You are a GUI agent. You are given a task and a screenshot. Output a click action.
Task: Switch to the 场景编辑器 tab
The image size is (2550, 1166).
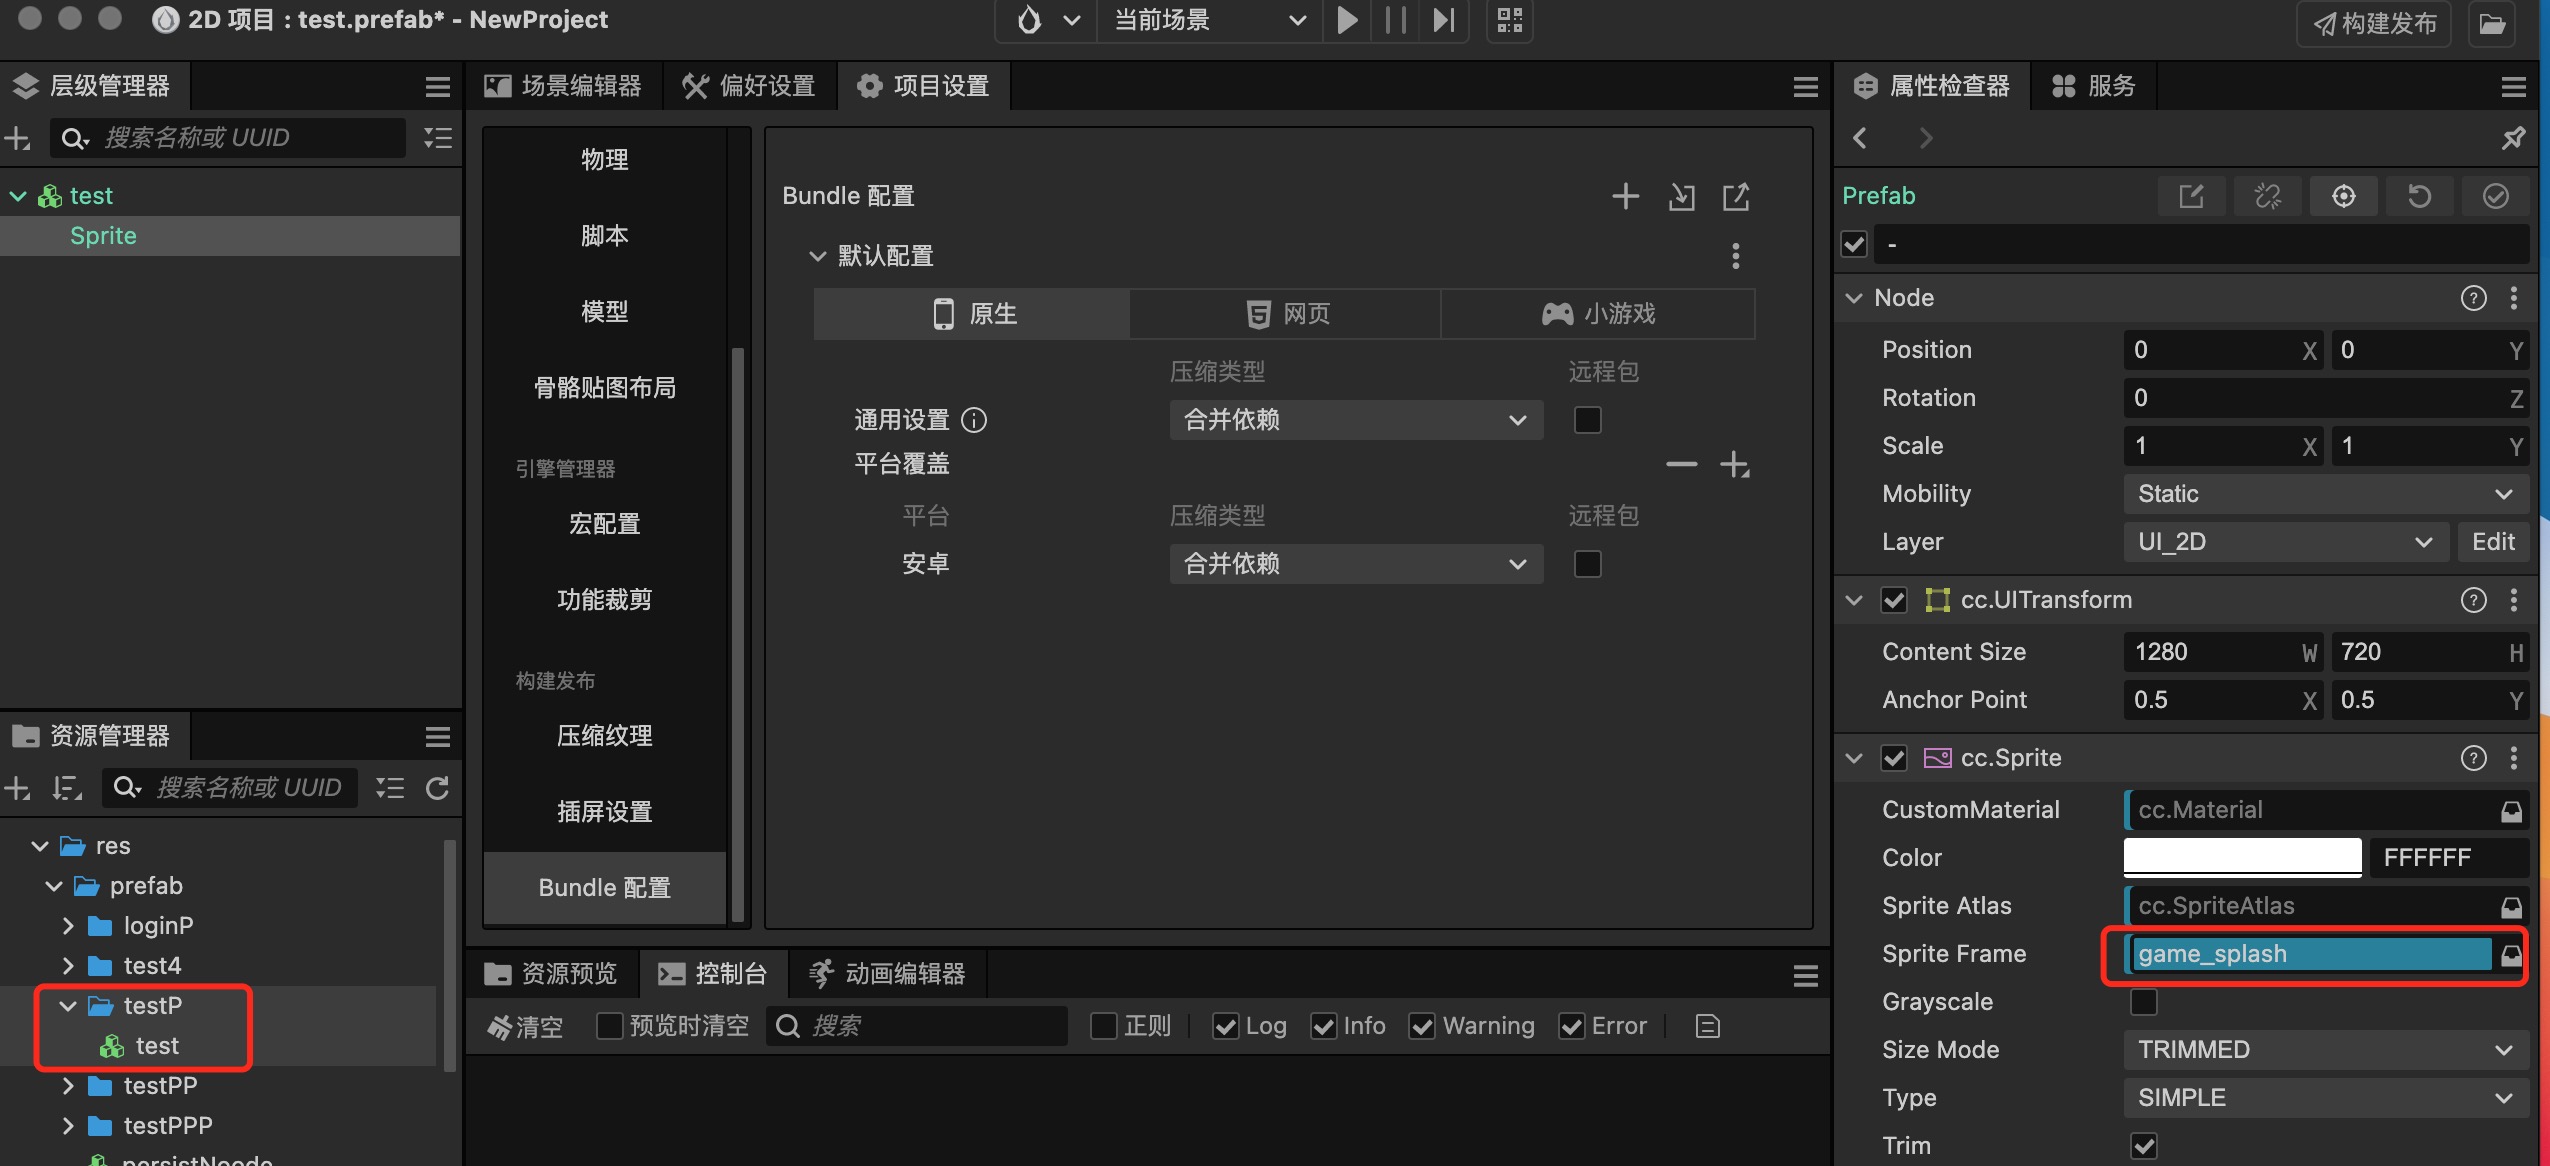coord(563,86)
